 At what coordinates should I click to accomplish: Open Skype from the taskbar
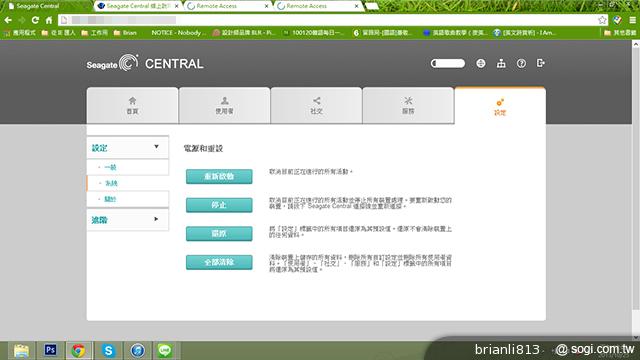tap(108, 350)
